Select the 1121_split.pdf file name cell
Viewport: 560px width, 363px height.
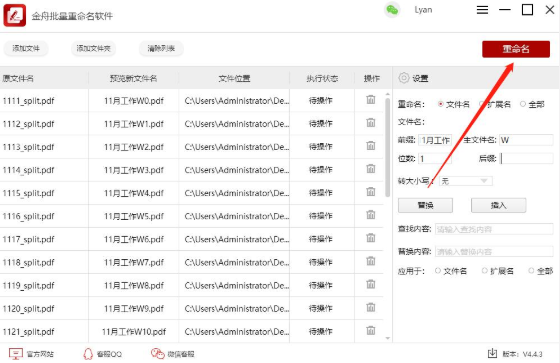click(x=28, y=332)
